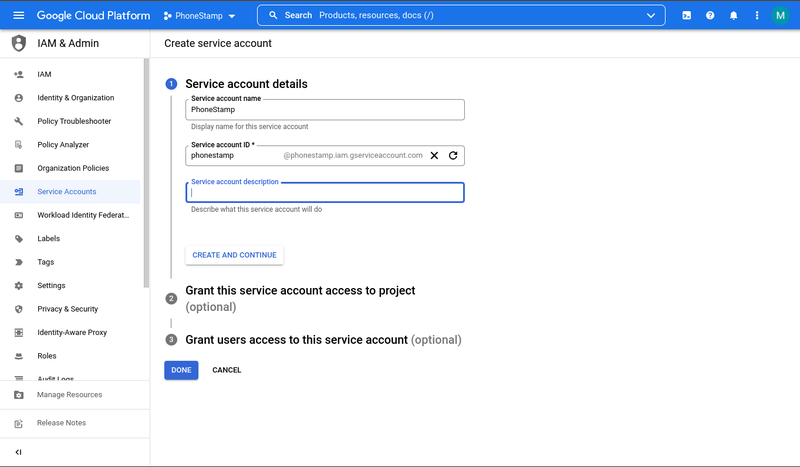
Task: Activate Cloud Shell icon
Action: pyautogui.click(x=687, y=15)
